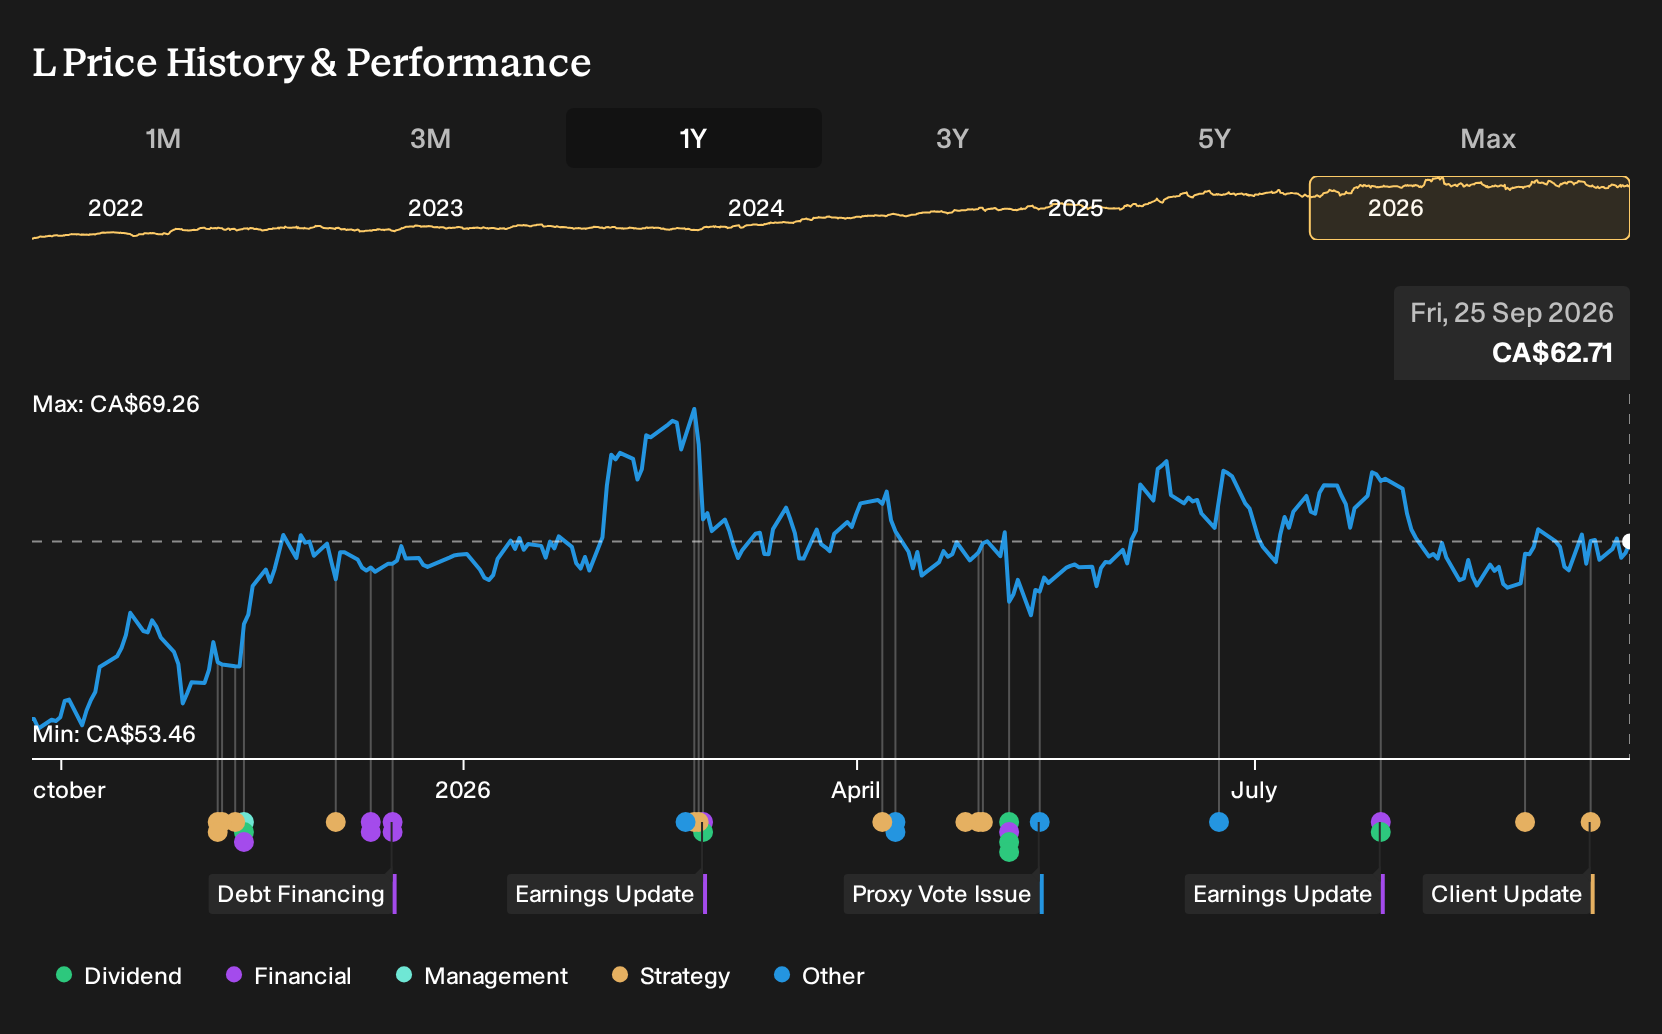The width and height of the screenshot is (1662, 1034).
Task: Select the blue event dot left of July
Action: click(1218, 822)
